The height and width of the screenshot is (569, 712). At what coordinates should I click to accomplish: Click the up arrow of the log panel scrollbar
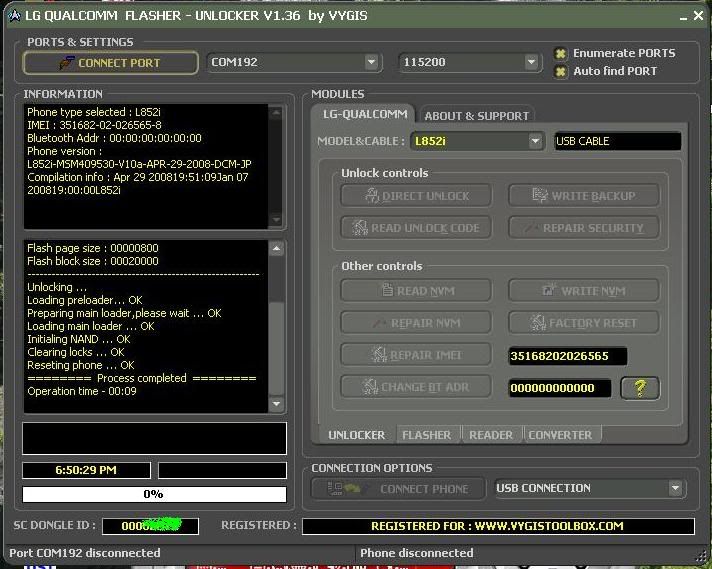pos(277,248)
